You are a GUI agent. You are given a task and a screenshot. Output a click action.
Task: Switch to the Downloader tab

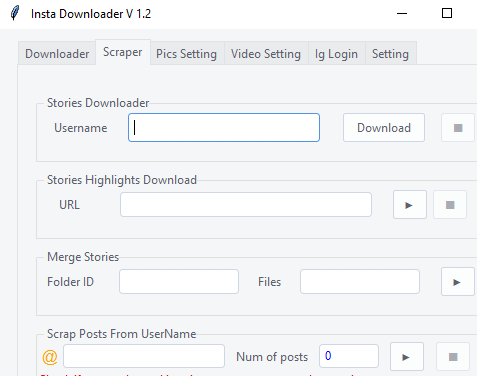point(57,53)
